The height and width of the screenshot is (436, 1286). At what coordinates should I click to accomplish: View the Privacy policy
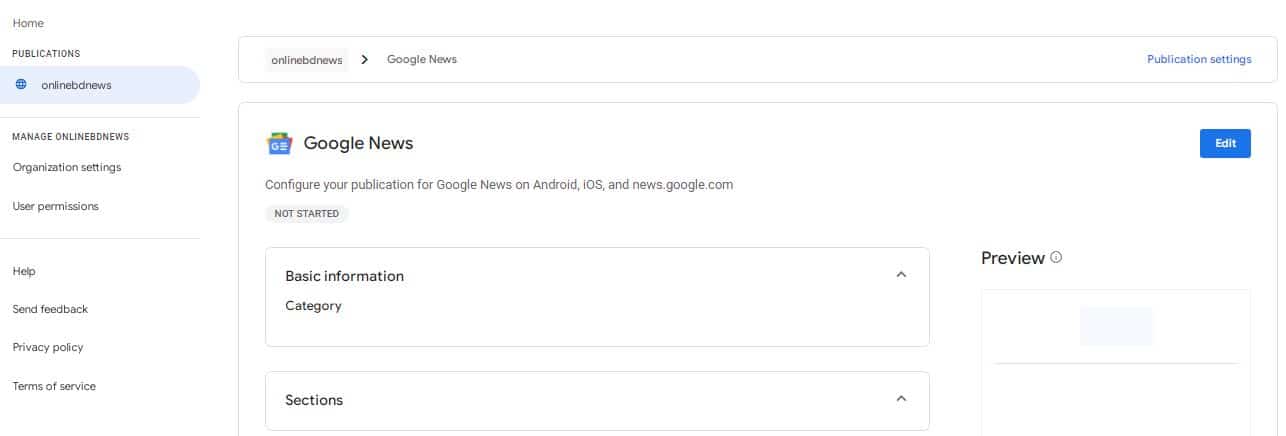coord(48,347)
